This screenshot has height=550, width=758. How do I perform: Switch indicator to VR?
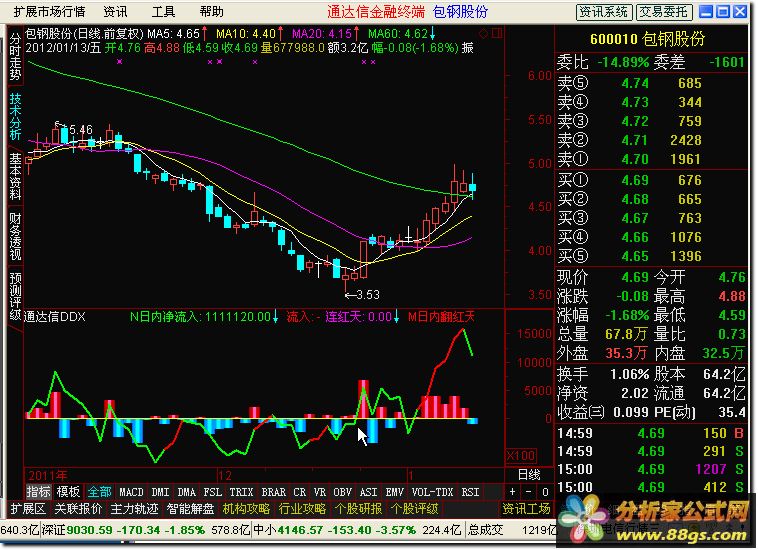click(320, 492)
